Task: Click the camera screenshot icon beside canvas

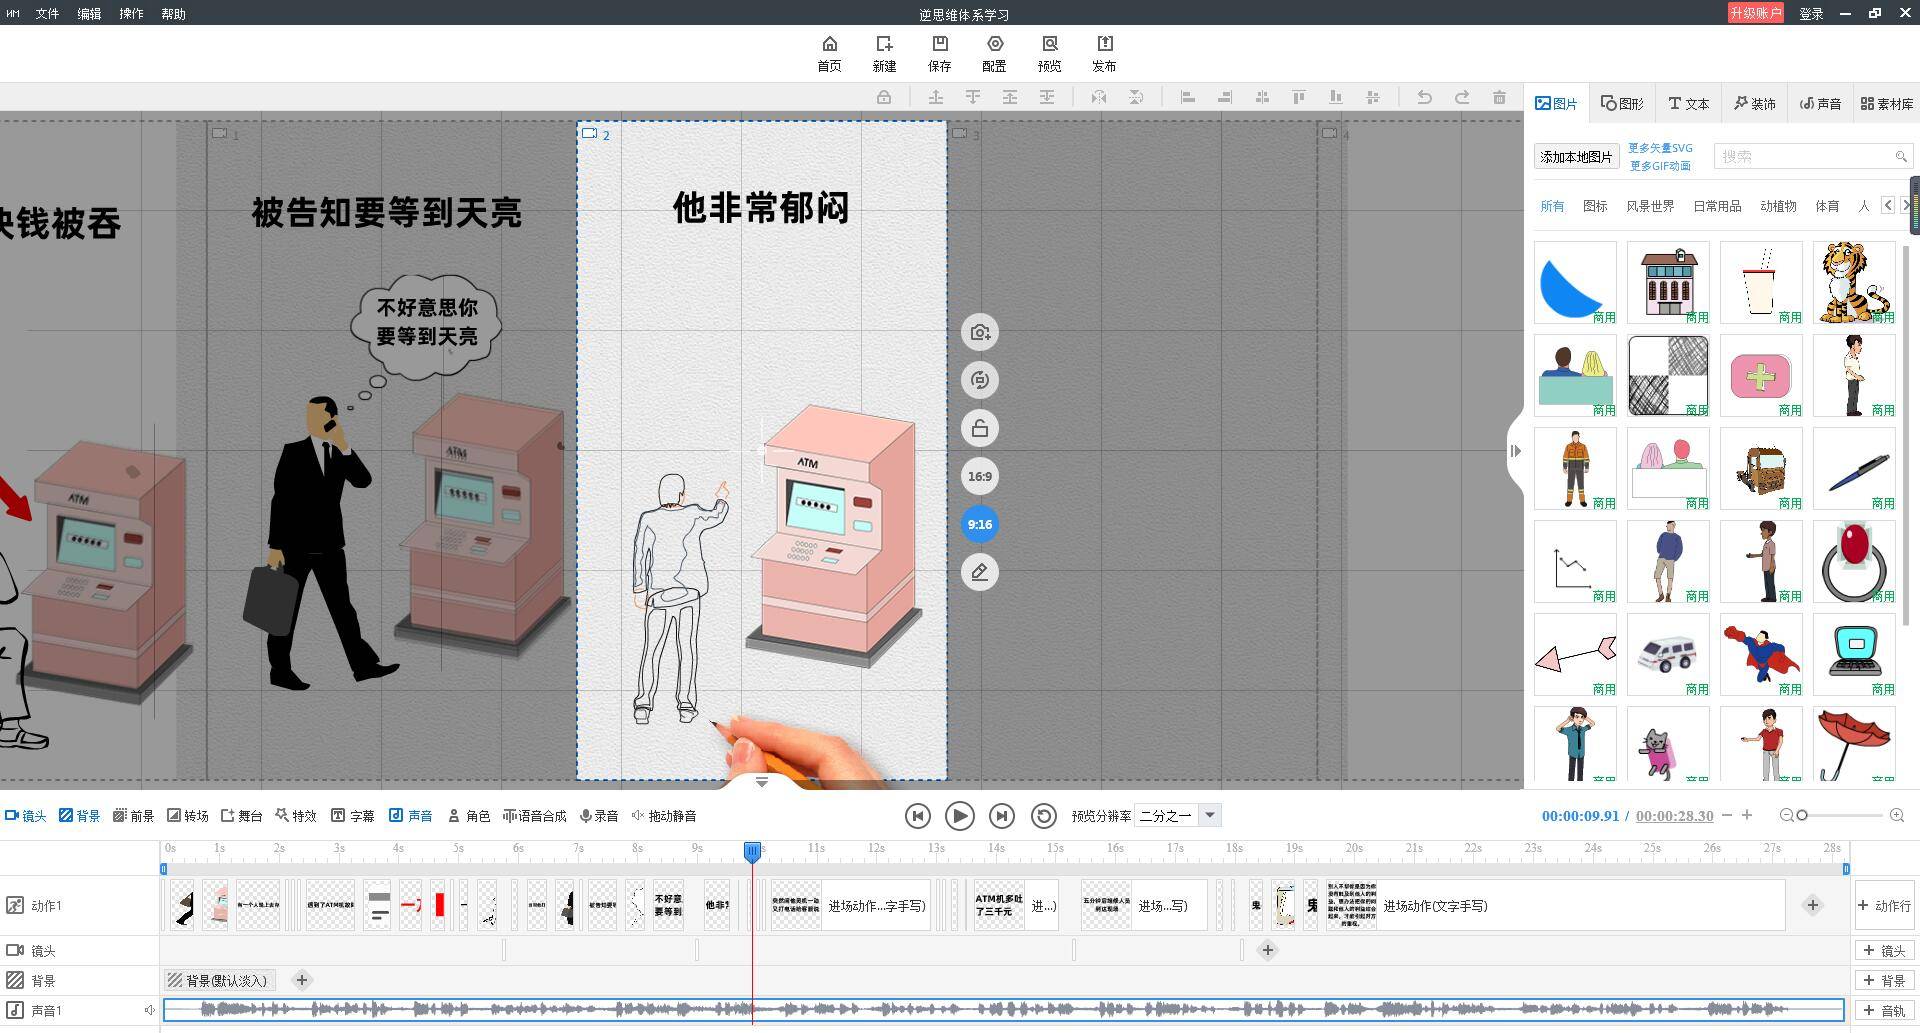Action: 979,333
